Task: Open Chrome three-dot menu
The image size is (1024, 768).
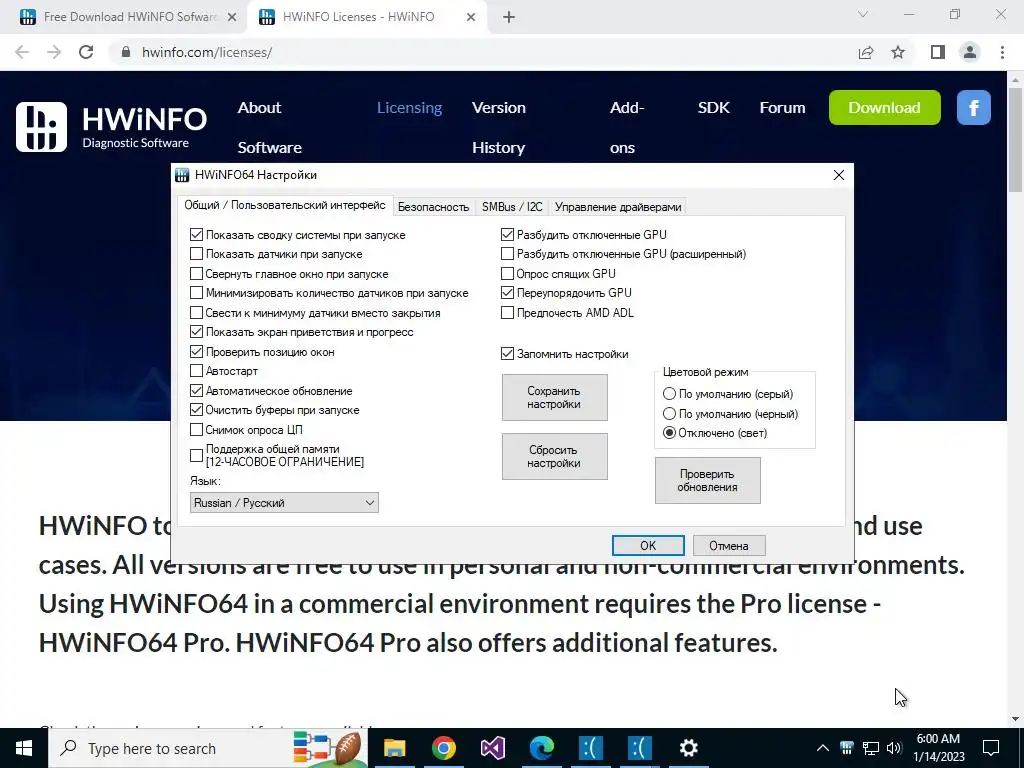Action: coord(1002,52)
